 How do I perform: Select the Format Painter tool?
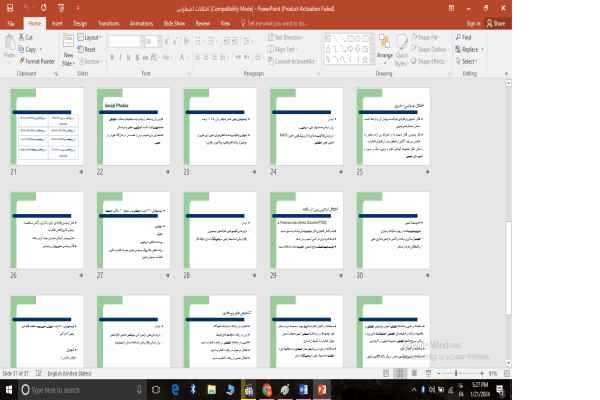click(x=40, y=60)
